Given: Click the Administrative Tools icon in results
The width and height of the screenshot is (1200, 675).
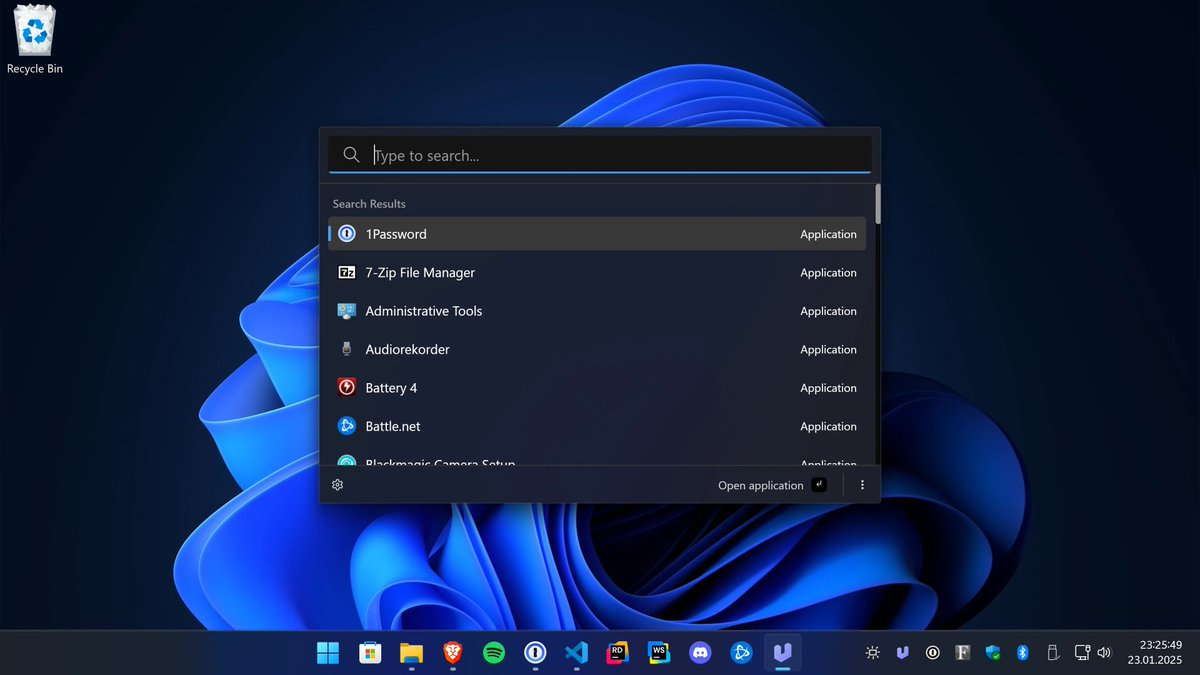Looking at the screenshot, I should [347, 311].
